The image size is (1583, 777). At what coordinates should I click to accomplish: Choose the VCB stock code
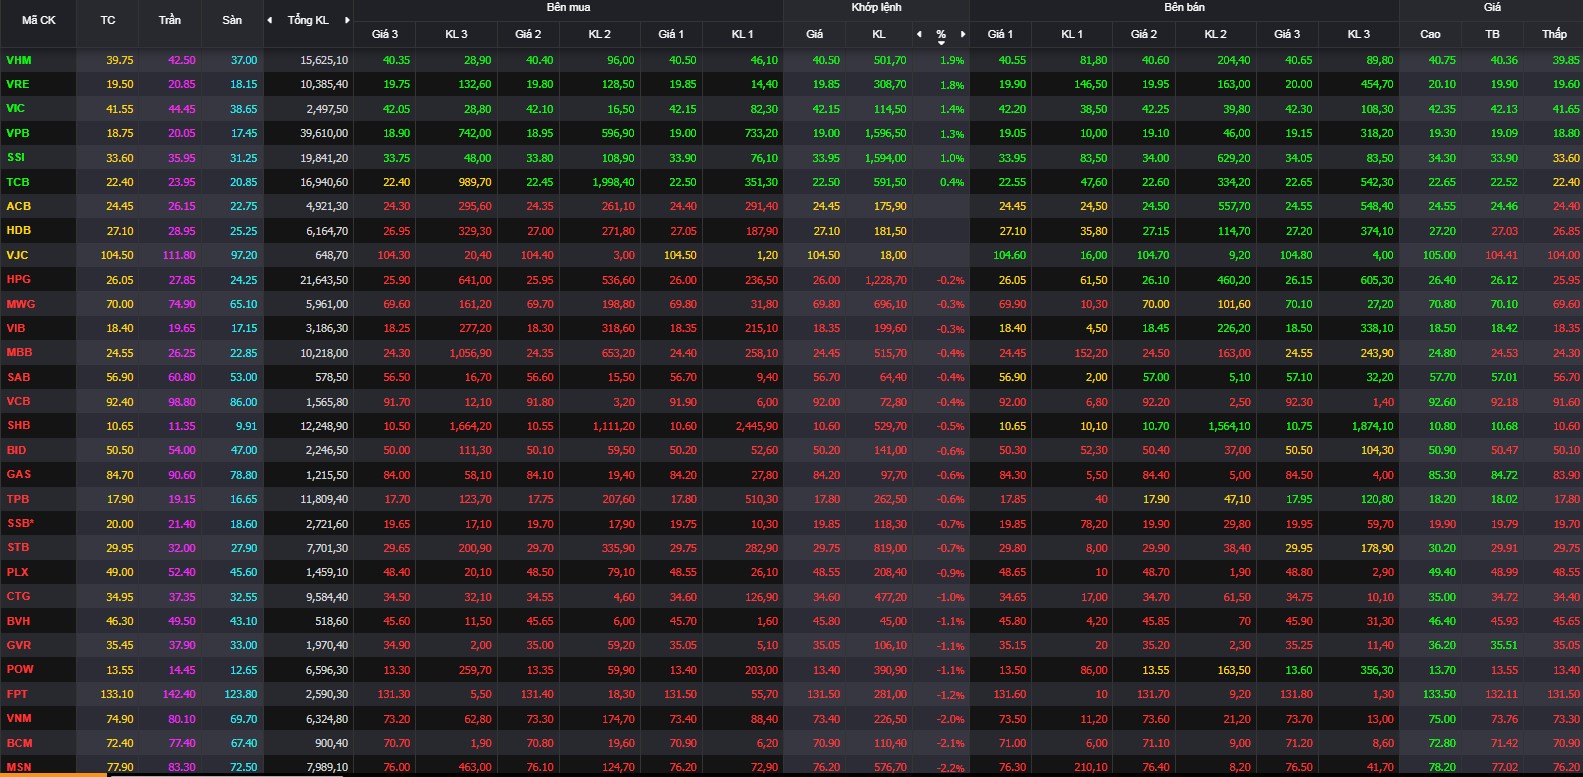[x=18, y=401]
